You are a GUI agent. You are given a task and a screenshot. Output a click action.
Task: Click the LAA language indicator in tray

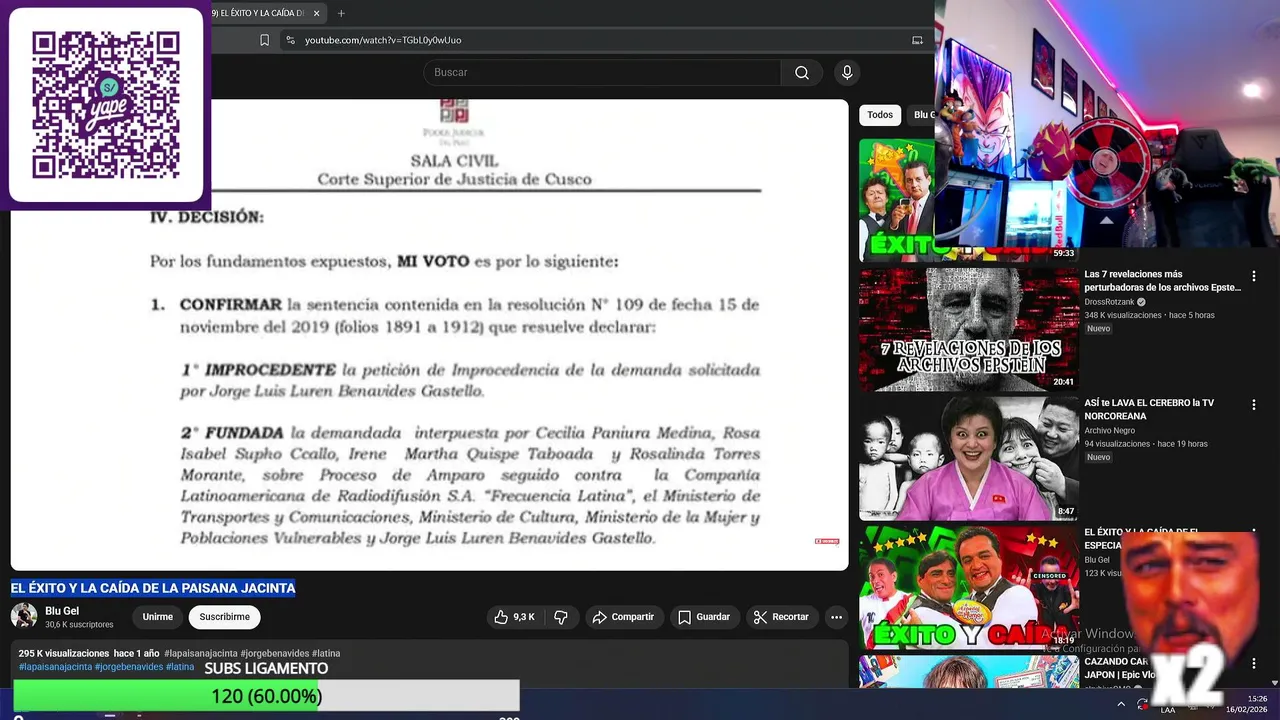[x=1167, y=710]
